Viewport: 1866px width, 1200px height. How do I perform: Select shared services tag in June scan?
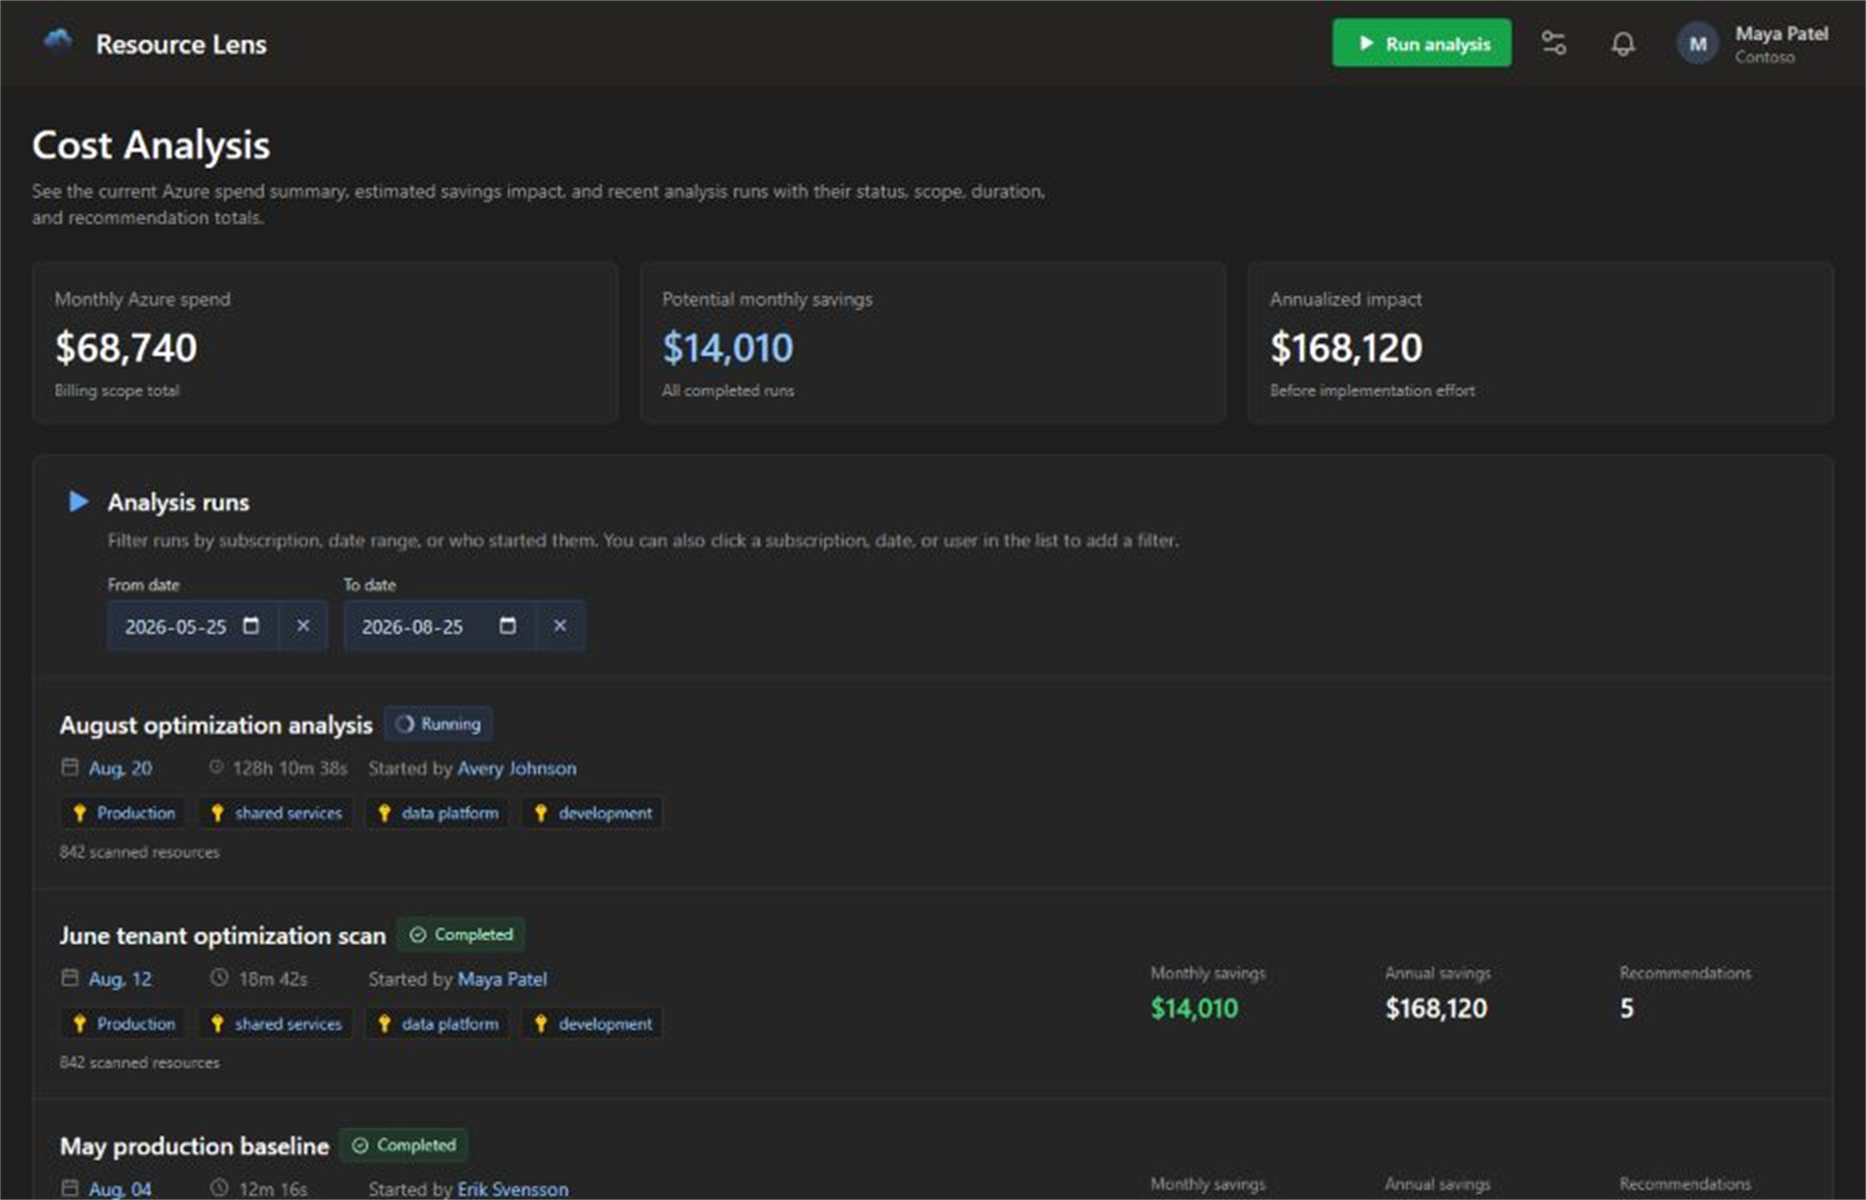point(276,1023)
